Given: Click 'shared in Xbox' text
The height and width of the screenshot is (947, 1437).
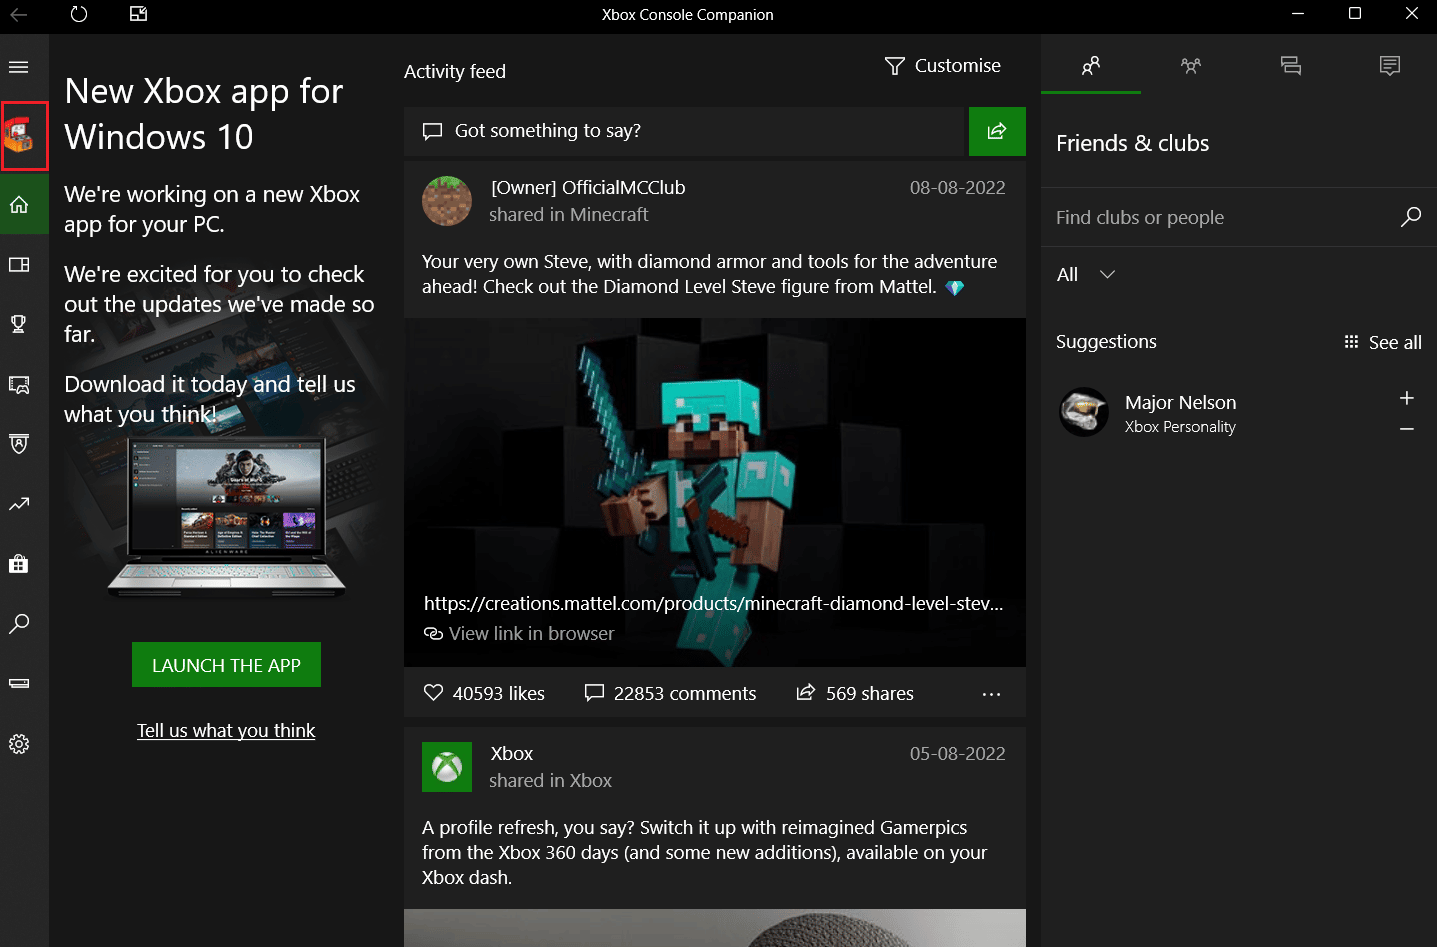Looking at the screenshot, I should (x=550, y=780).
